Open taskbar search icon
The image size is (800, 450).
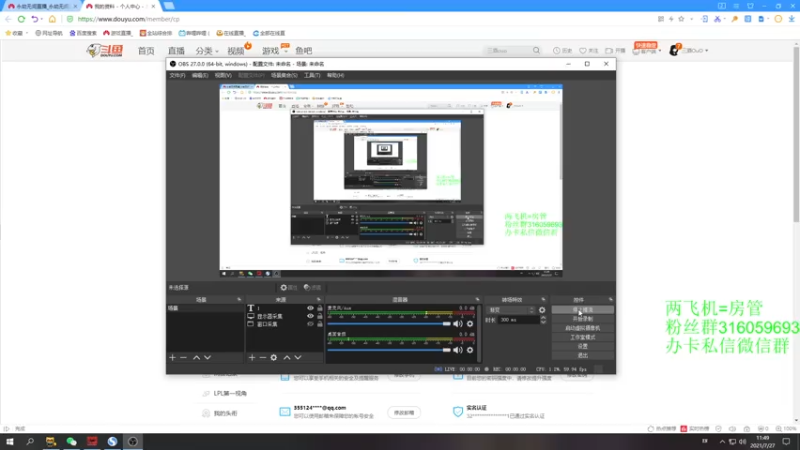tap(30, 441)
